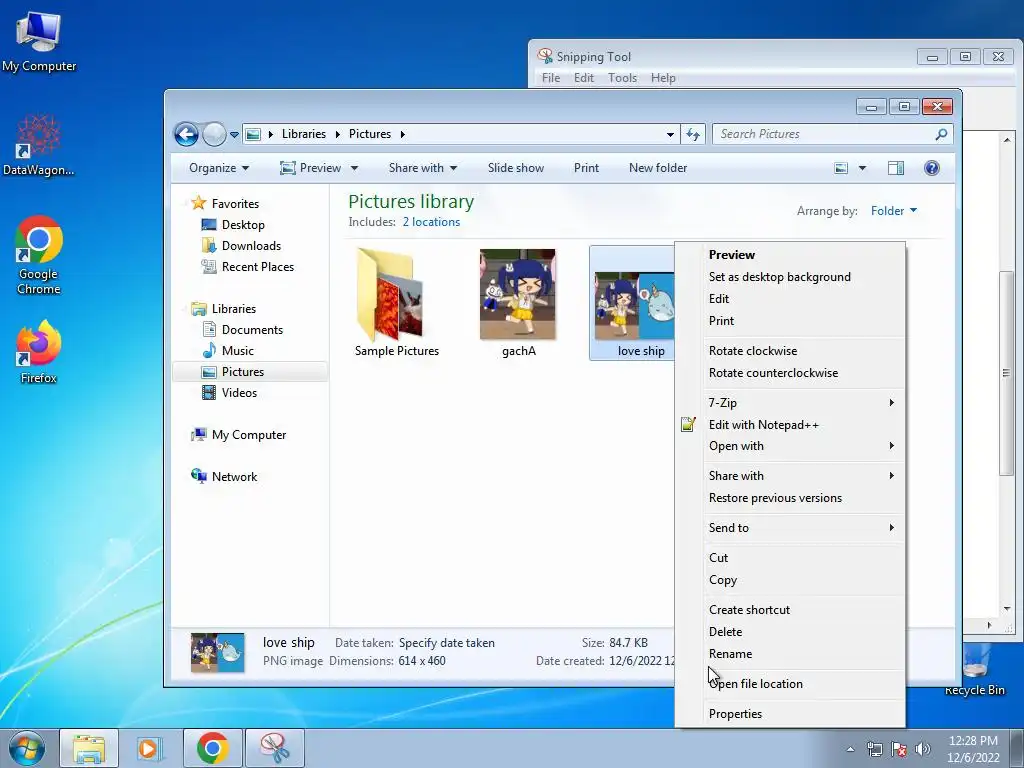This screenshot has height=768, width=1024.
Task: Select Favorites in the navigation pane
Action: point(235,204)
